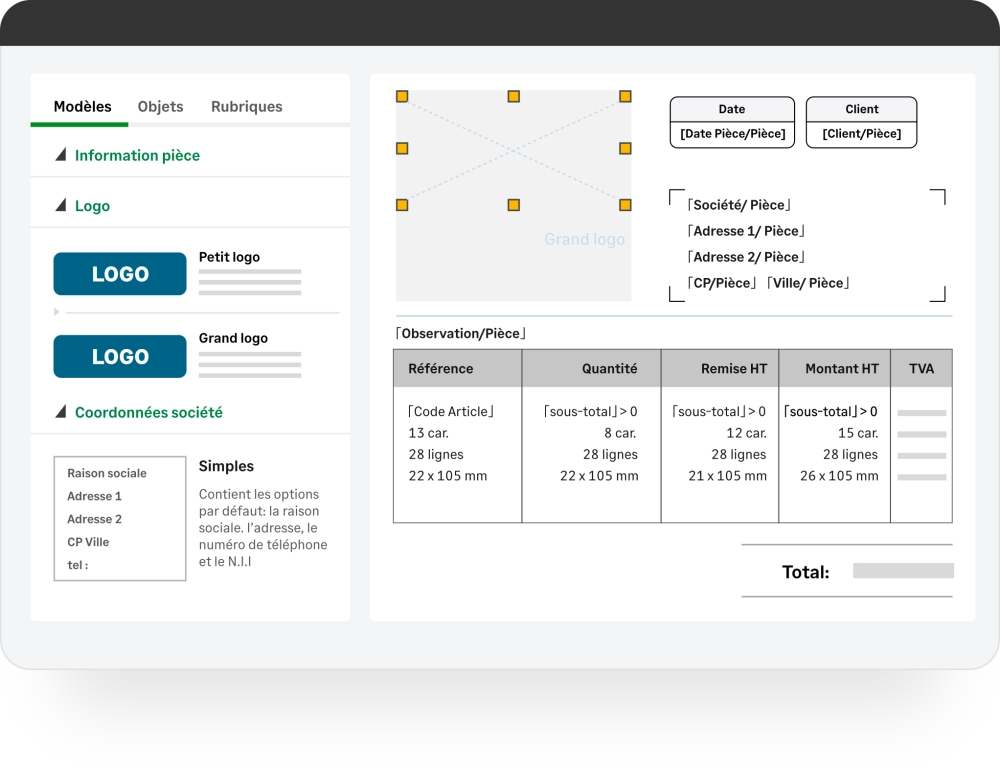Click the middle-right logo resize handle

625,149
